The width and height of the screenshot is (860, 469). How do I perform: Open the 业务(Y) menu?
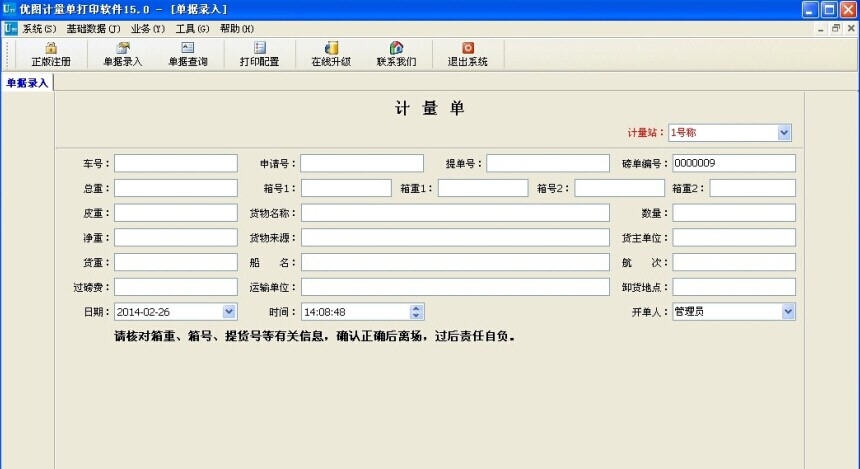pyautogui.click(x=148, y=29)
